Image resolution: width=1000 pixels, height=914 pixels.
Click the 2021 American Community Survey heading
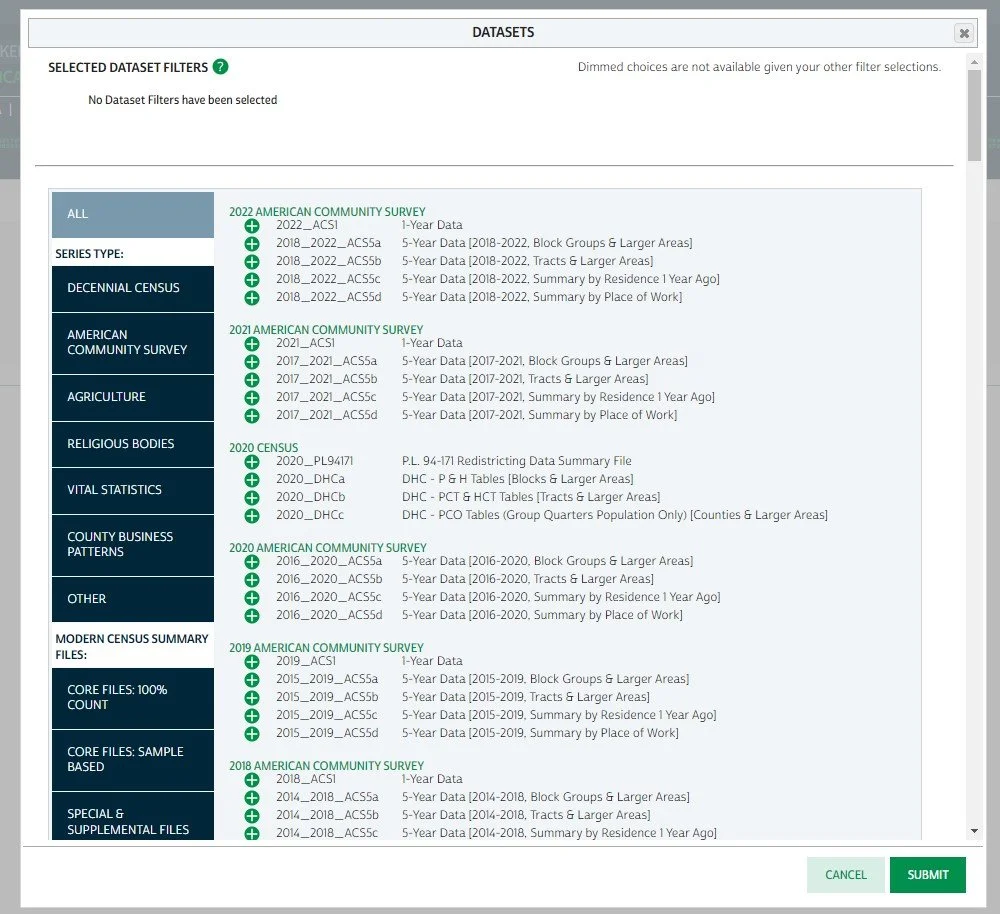click(x=326, y=330)
